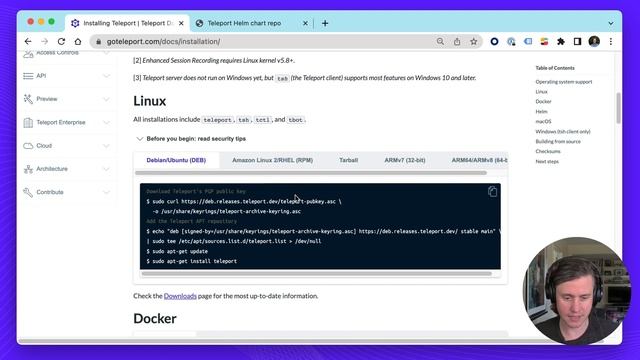Expand 'Before you begin: read security tips'

click(191, 139)
